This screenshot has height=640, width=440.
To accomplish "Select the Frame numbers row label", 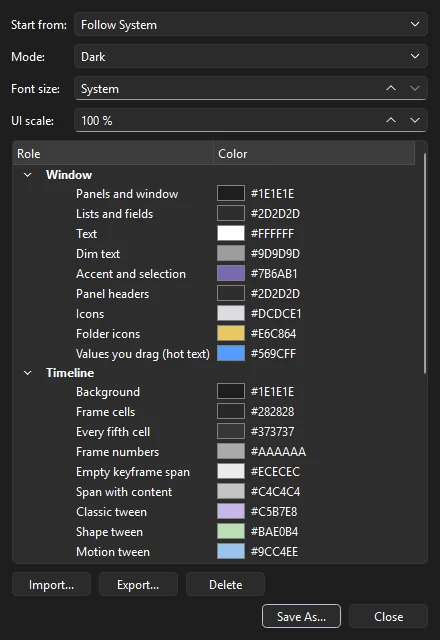I will click(x=117, y=451).
